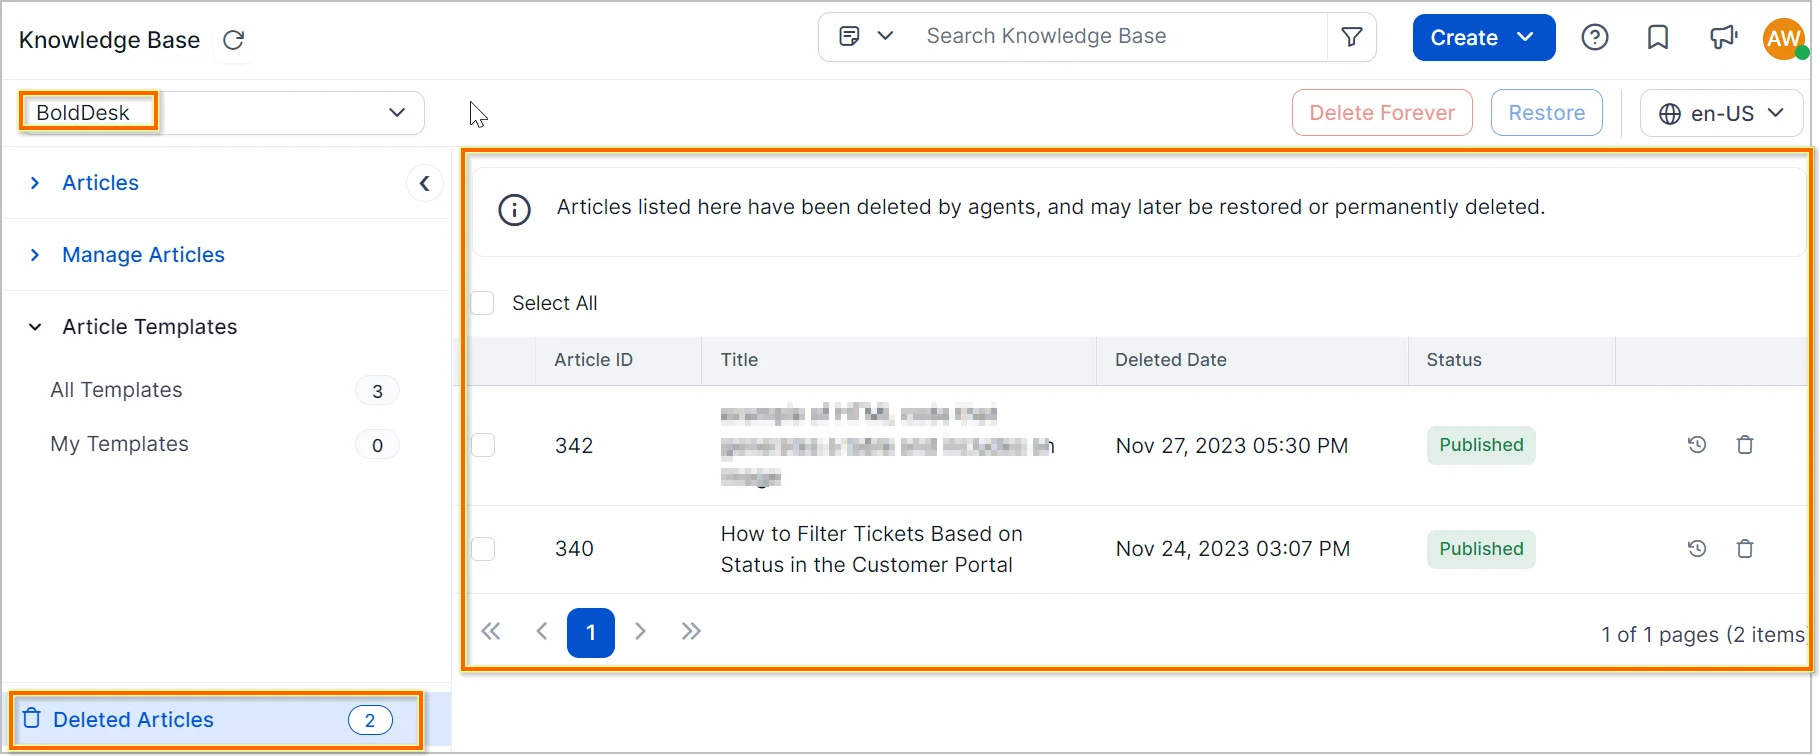Open the help question mark icon

click(x=1595, y=38)
